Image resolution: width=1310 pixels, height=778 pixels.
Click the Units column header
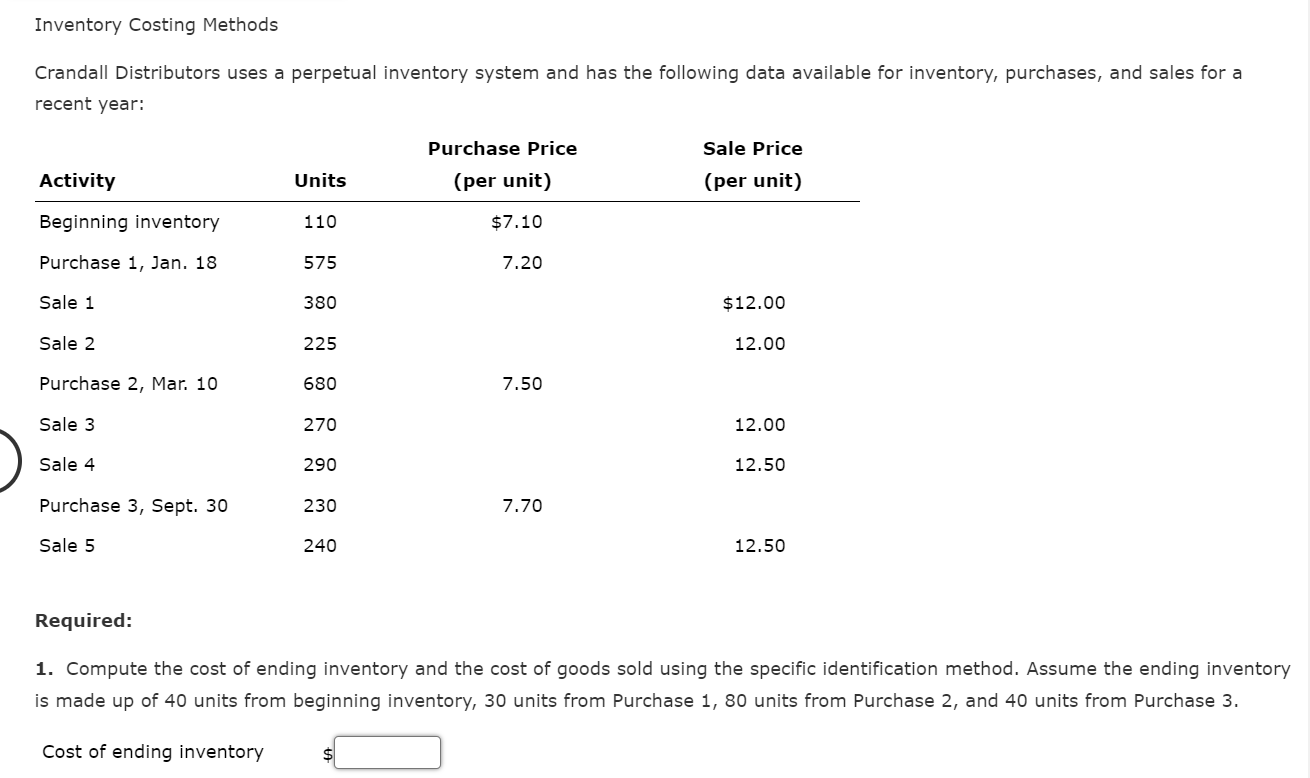tap(320, 180)
